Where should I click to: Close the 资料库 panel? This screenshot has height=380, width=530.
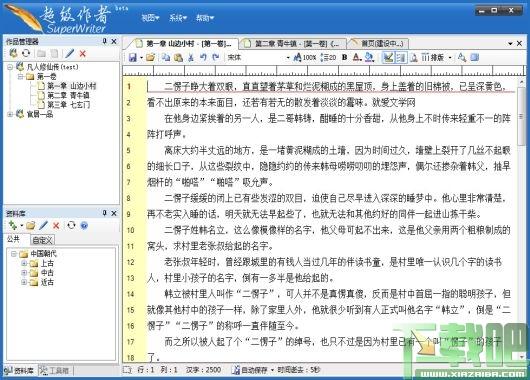point(114,213)
